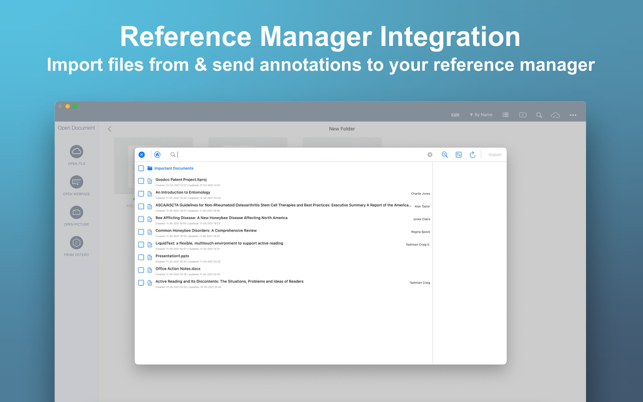Check Bee Afflicting Disease checkbox

141,219
